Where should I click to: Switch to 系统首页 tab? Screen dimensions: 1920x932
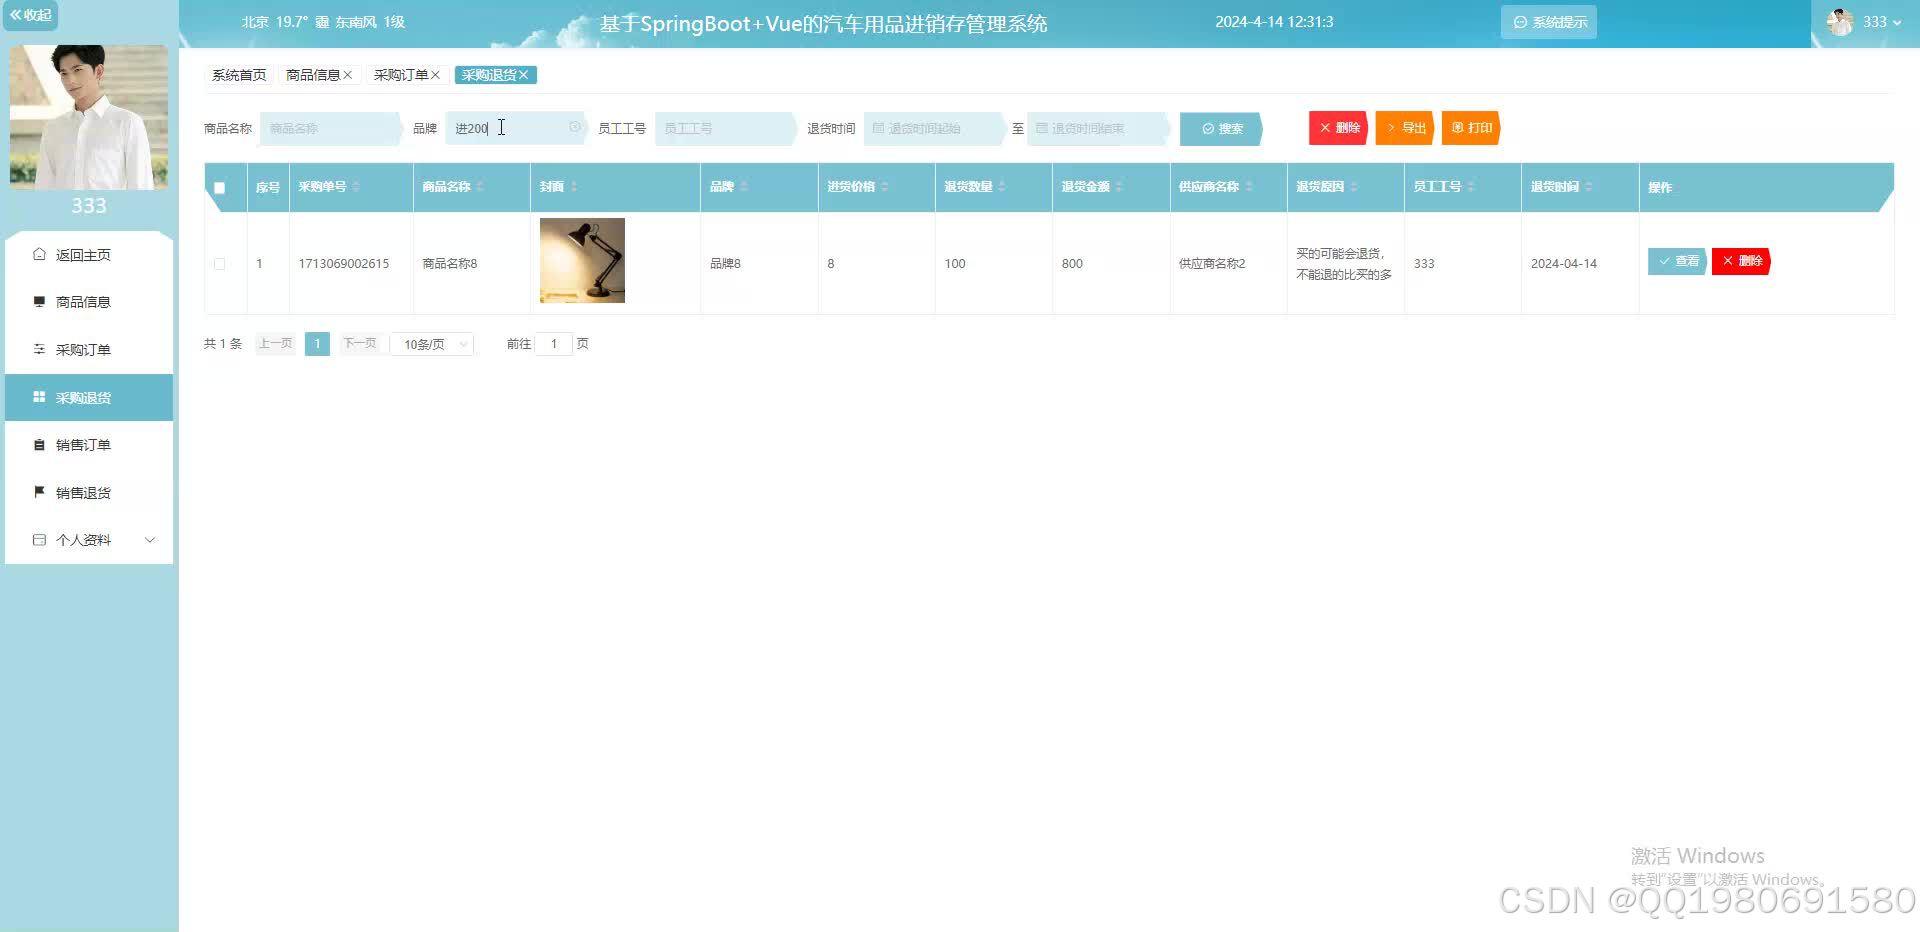tap(239, 75)
